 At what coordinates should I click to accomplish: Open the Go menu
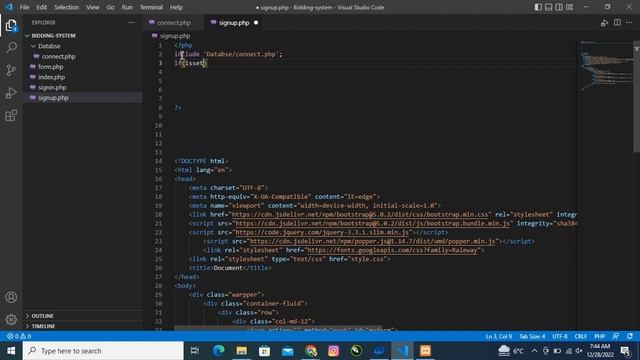(x=111, y=7)
